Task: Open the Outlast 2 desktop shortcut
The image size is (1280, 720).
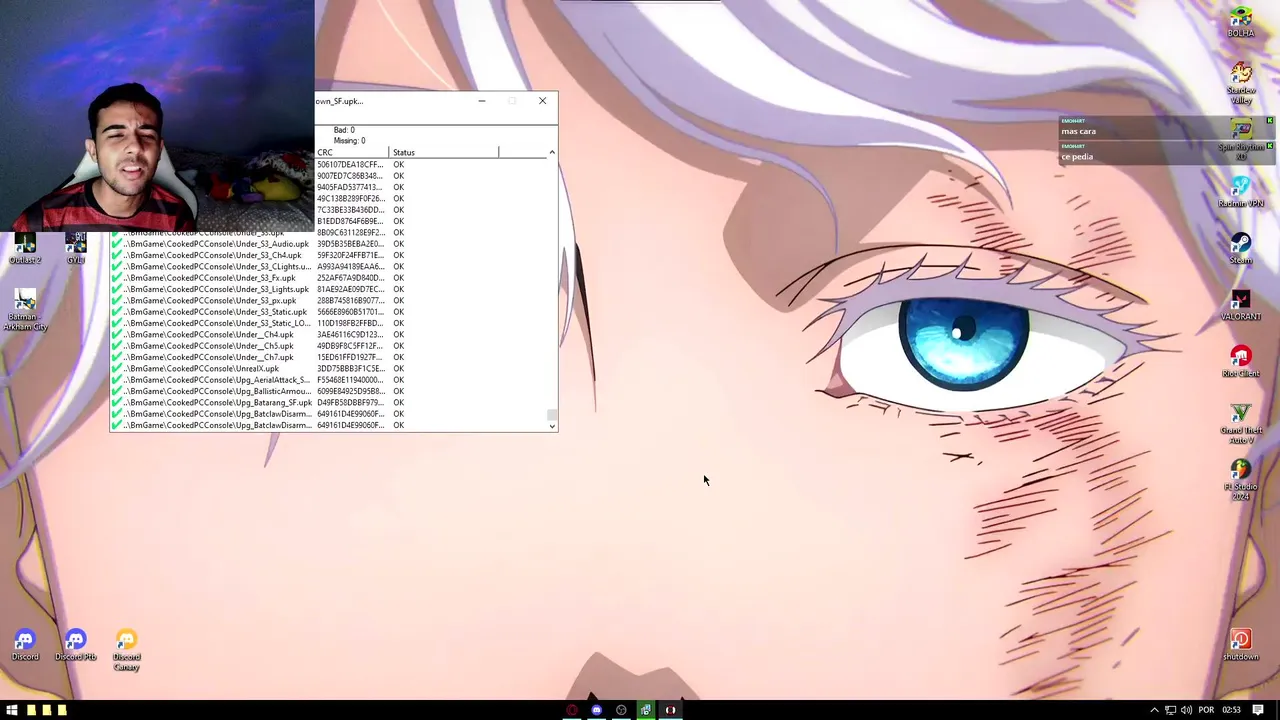Action: (25, 248)
